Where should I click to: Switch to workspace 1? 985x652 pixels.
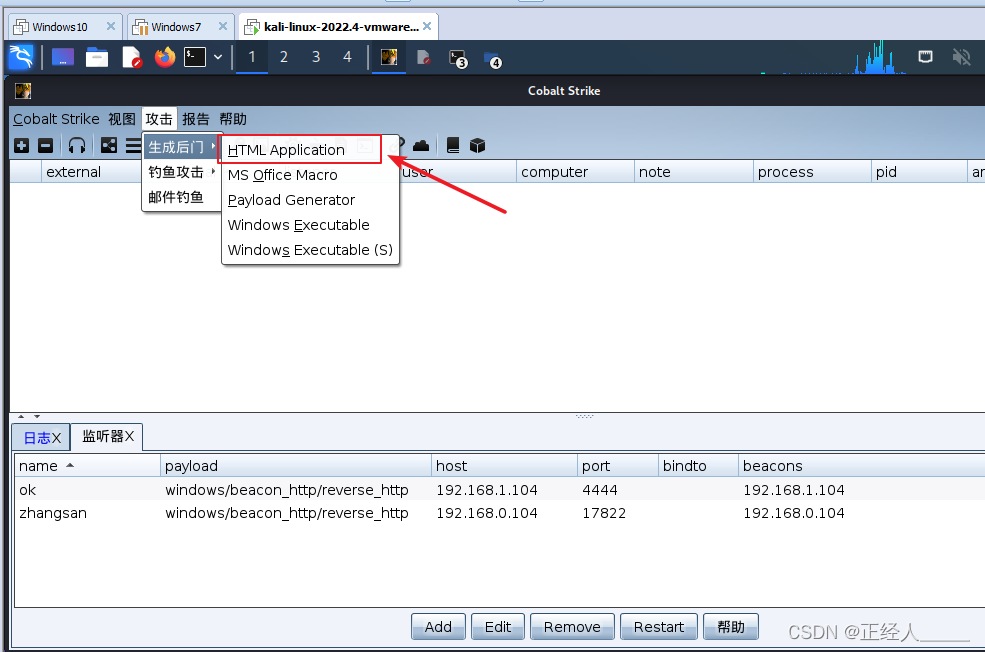pyautogui.click(x=252, y=57)
